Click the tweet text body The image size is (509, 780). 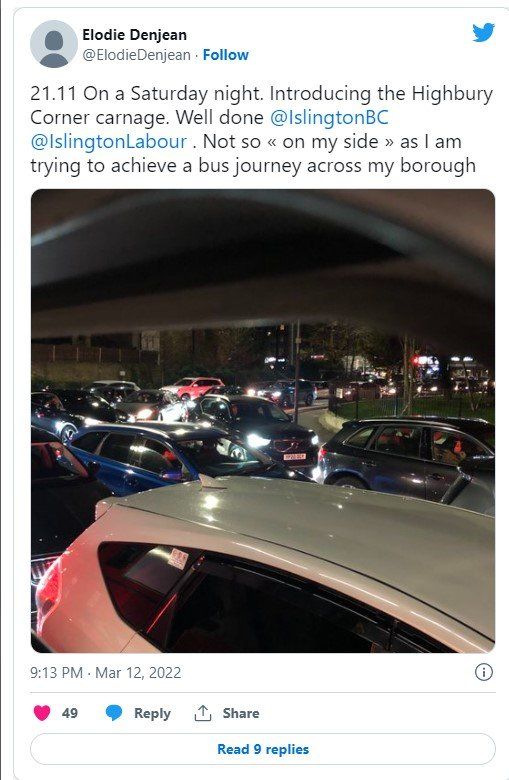(x=262, y=129)
